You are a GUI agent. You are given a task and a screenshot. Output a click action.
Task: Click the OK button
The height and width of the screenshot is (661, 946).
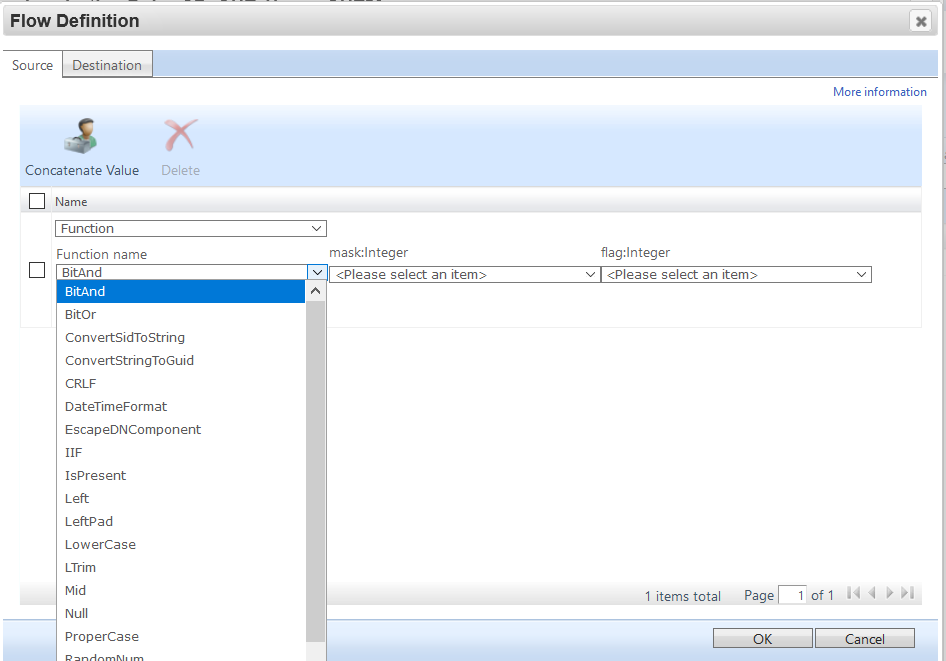(x=762, y=638)
